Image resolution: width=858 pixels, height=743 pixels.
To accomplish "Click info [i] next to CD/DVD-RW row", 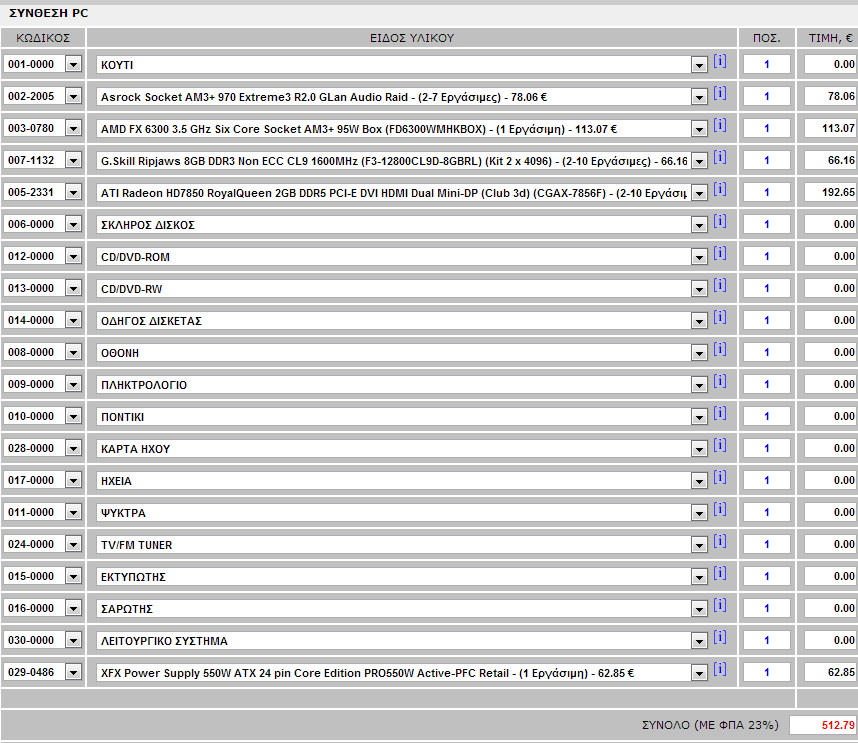I will point(720,286).
